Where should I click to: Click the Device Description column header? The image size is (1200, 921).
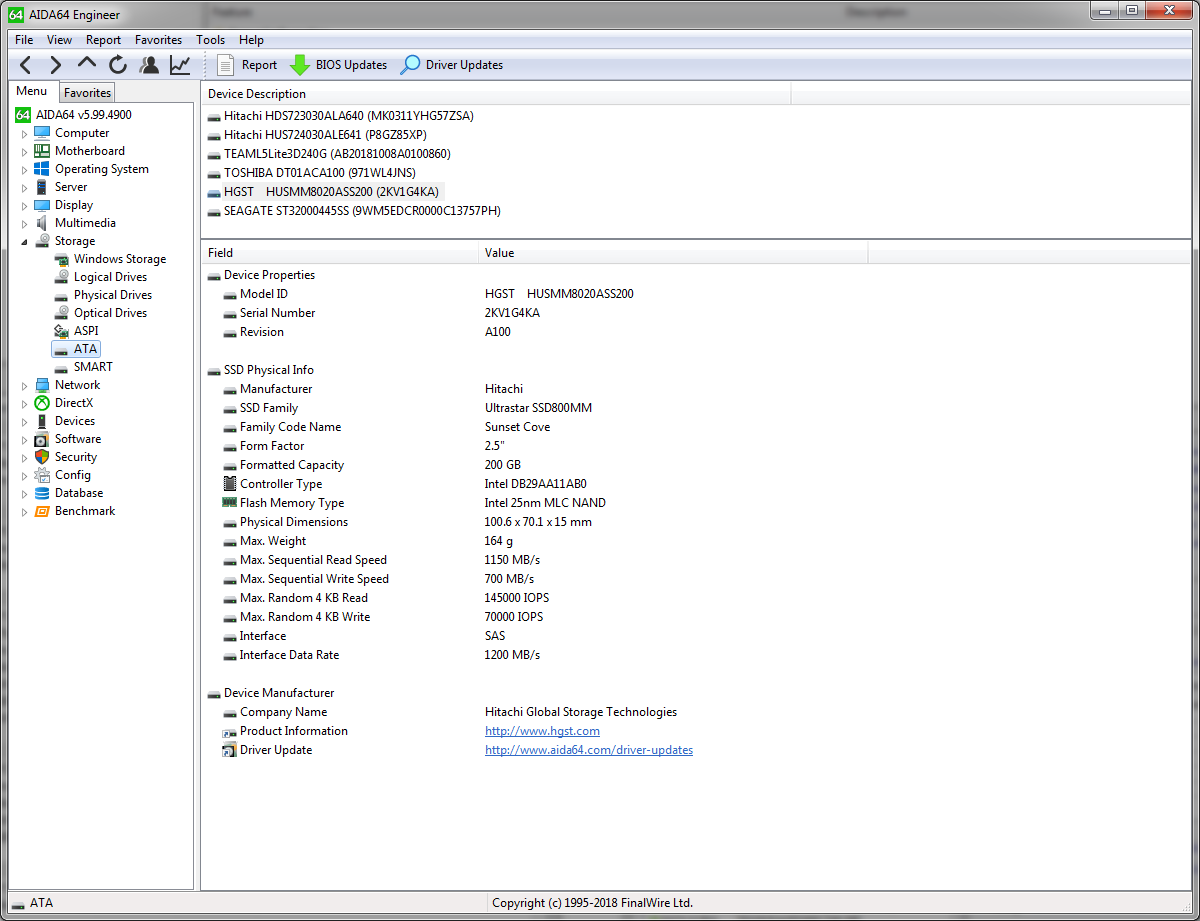pos(495,94)
